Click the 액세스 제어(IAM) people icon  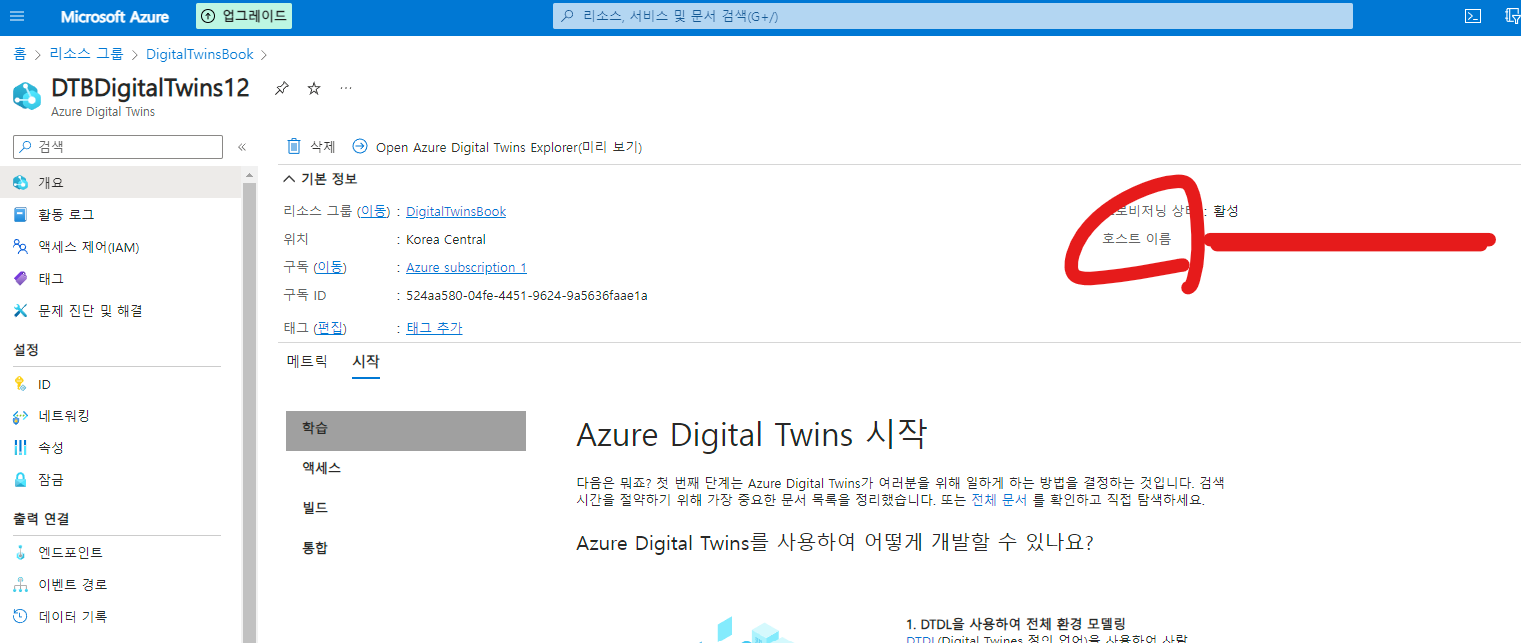20,246
